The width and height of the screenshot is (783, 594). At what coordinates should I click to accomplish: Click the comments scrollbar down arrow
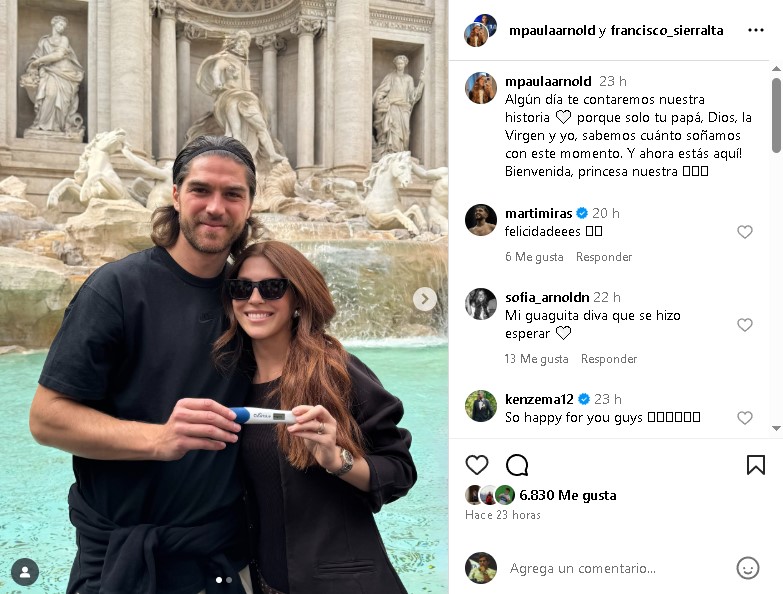pos(776,428)
